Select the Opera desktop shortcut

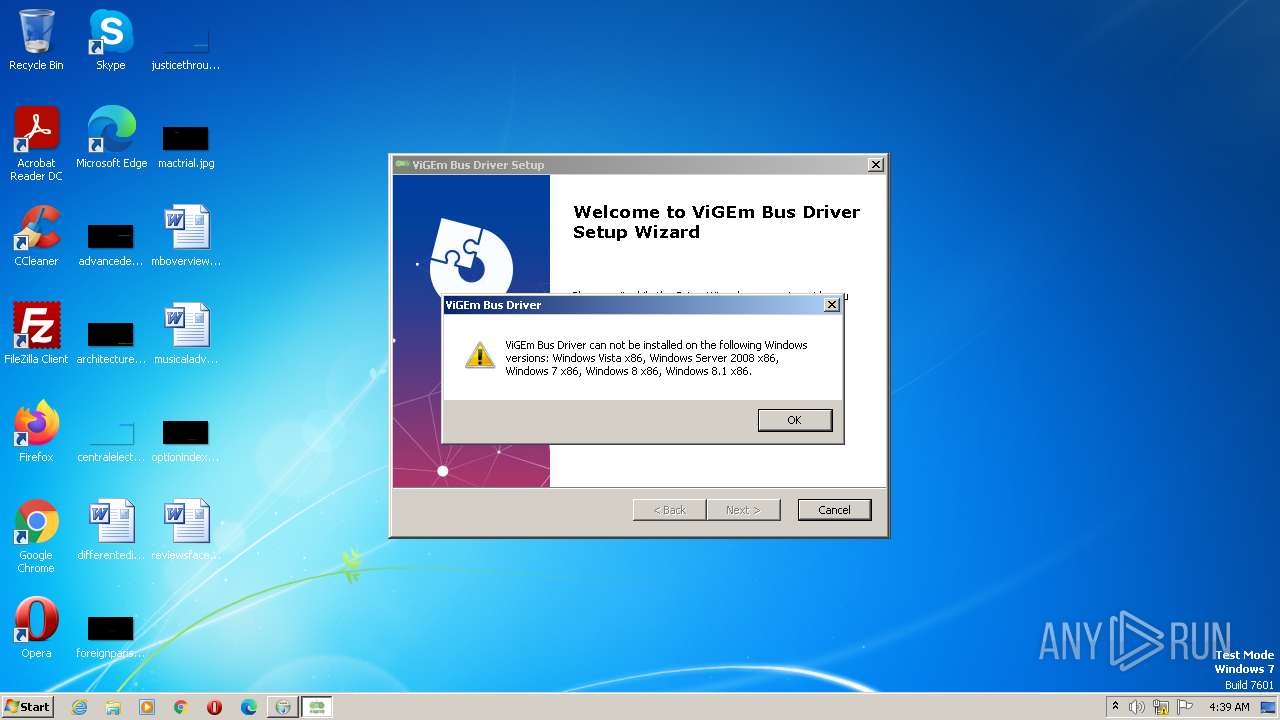(36, 628)
